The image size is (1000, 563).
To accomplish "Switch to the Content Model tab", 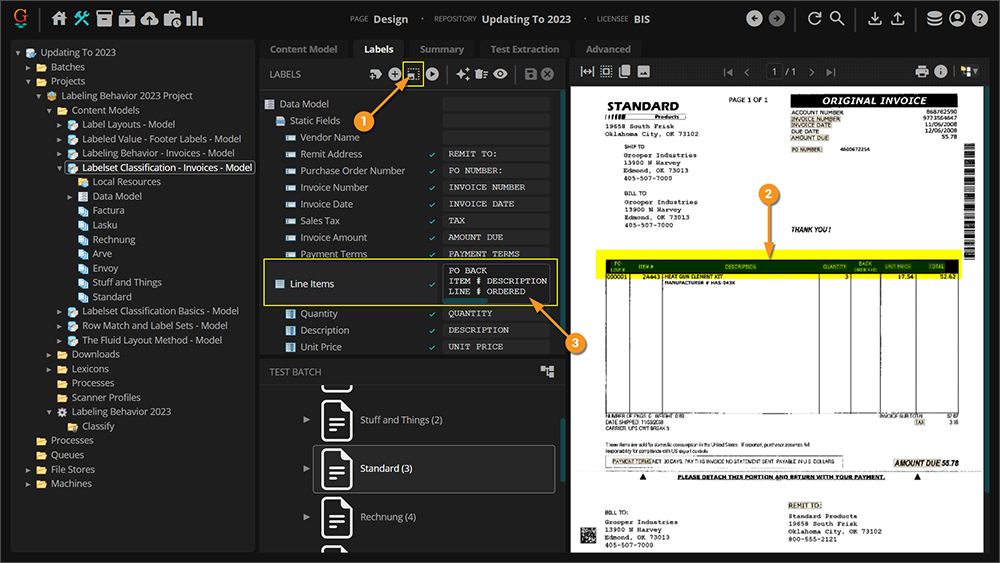I will pyautogui.click(x=303, y=49).
